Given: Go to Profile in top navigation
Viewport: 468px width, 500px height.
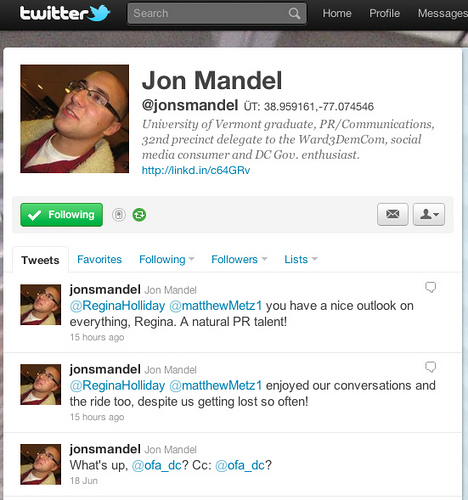Looking at the screenshot, I should [384, 13].
